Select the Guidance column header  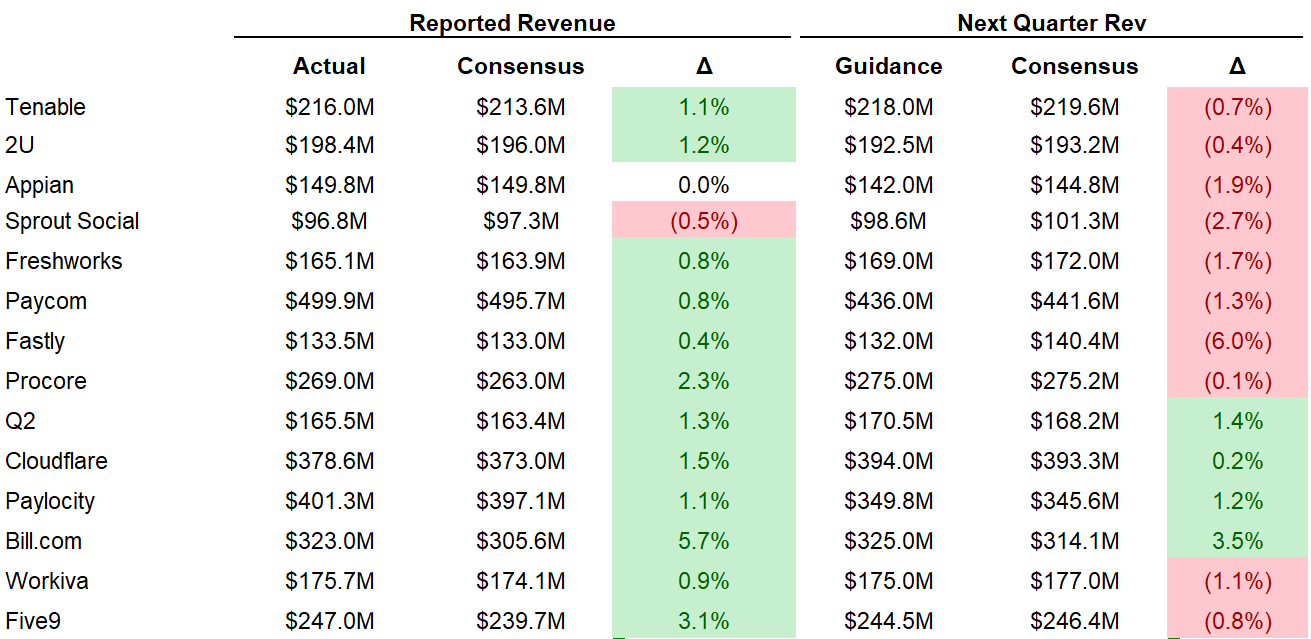889,66
